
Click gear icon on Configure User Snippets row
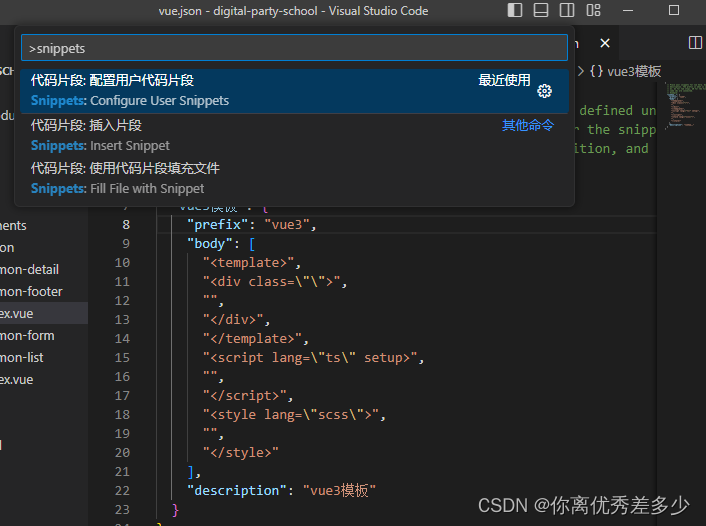click(x=544, y=91)
